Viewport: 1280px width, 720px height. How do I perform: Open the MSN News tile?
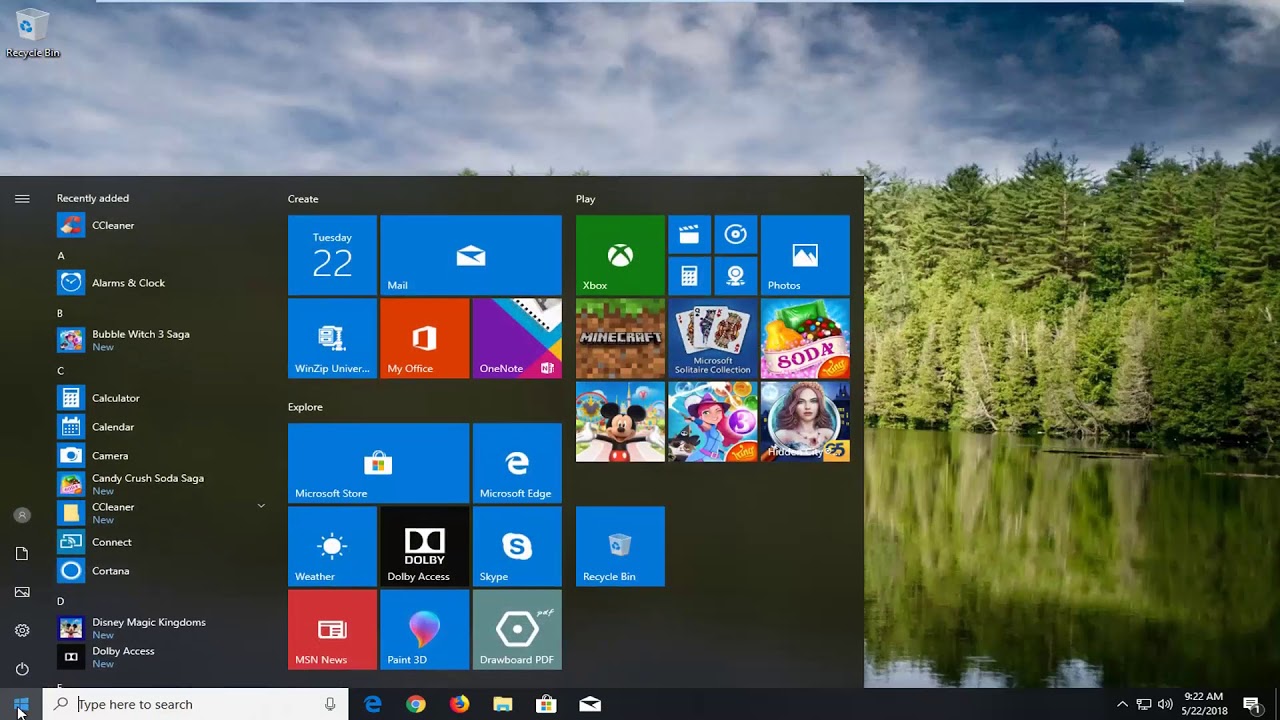coord(332,629)
